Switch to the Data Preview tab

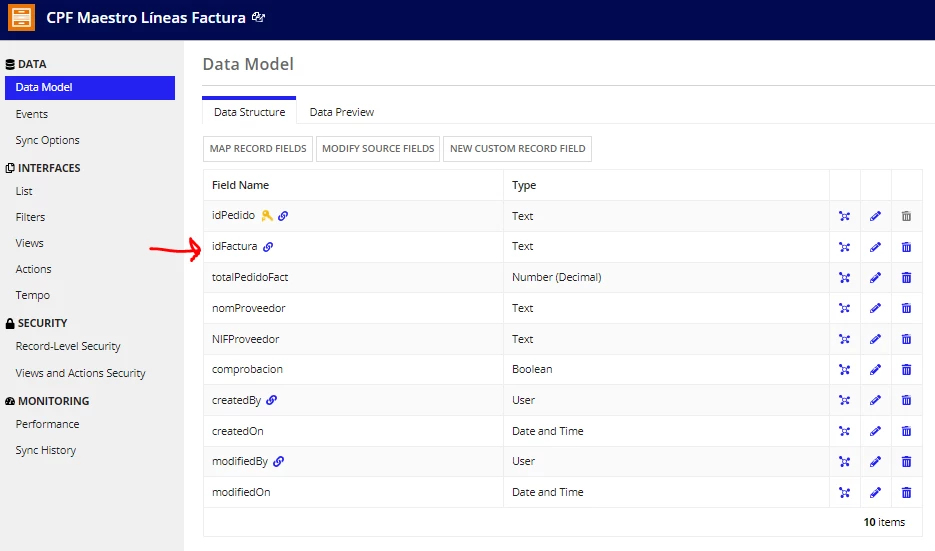pyautogui.click(x=342, y=112)
